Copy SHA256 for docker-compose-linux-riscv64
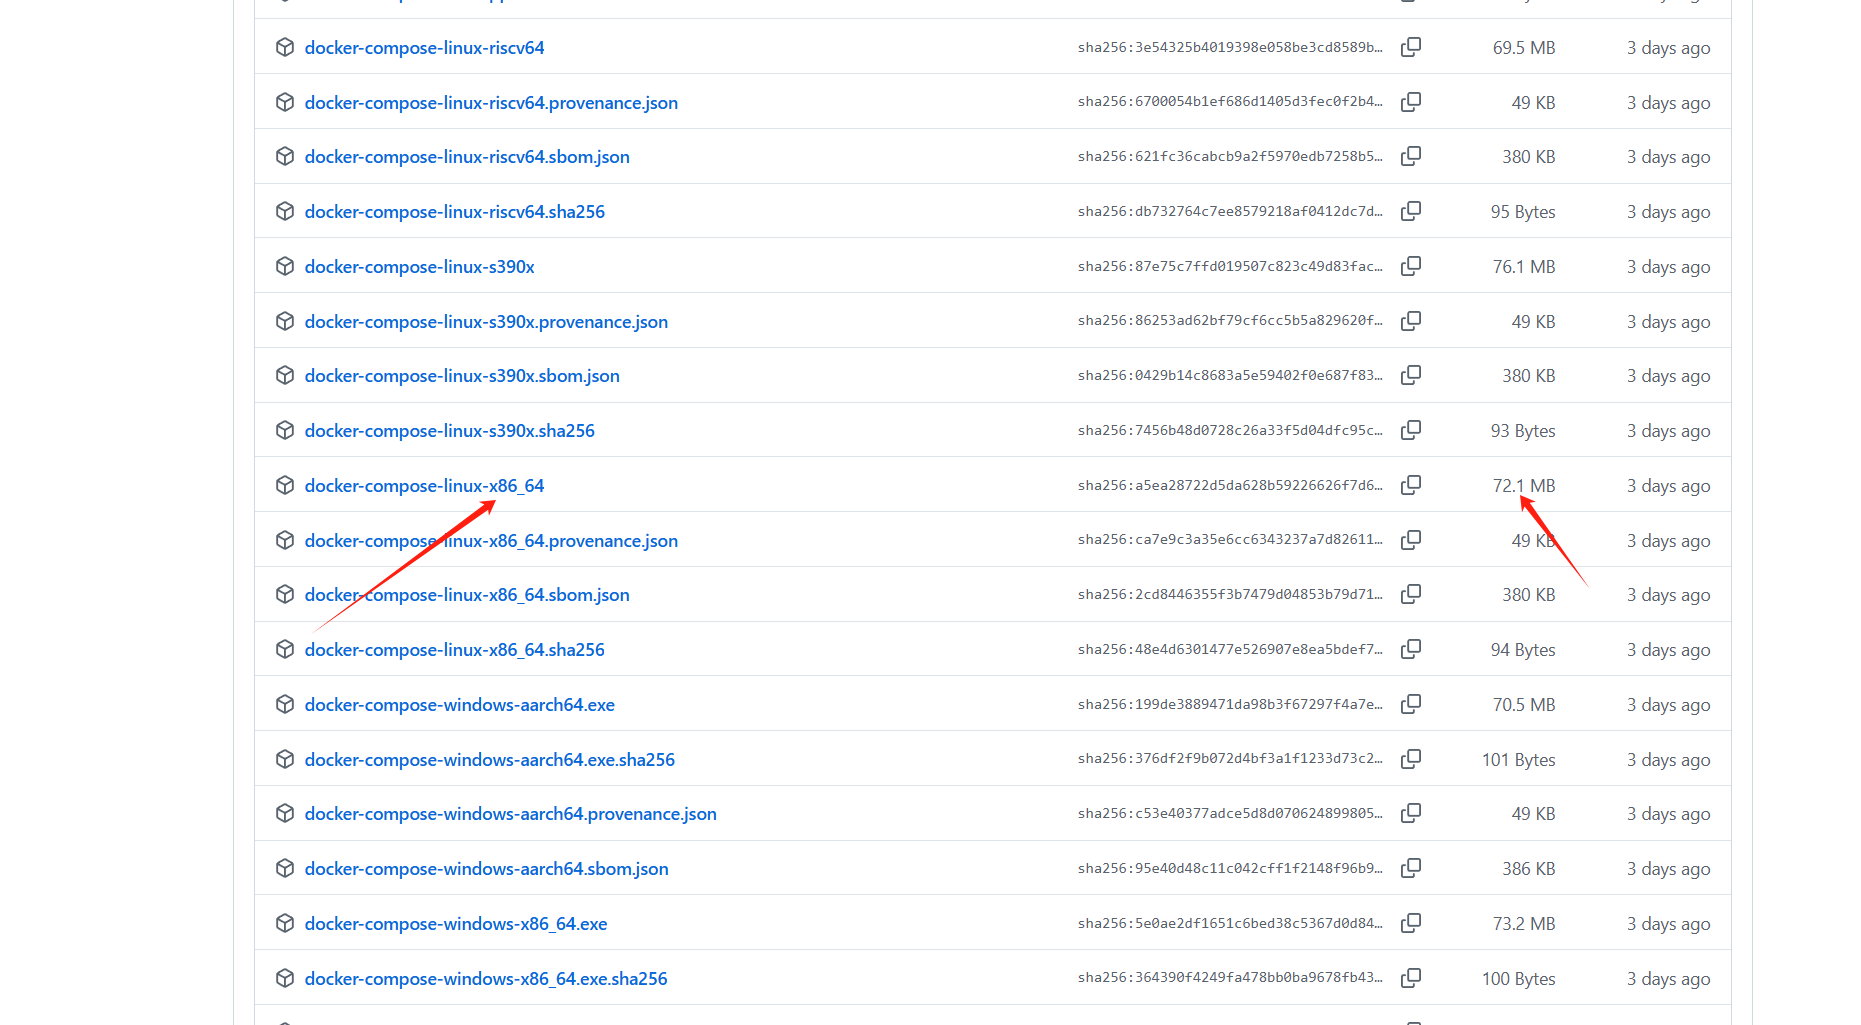This screenshot has width=1861, height=1025. [x=1411, y=47]
